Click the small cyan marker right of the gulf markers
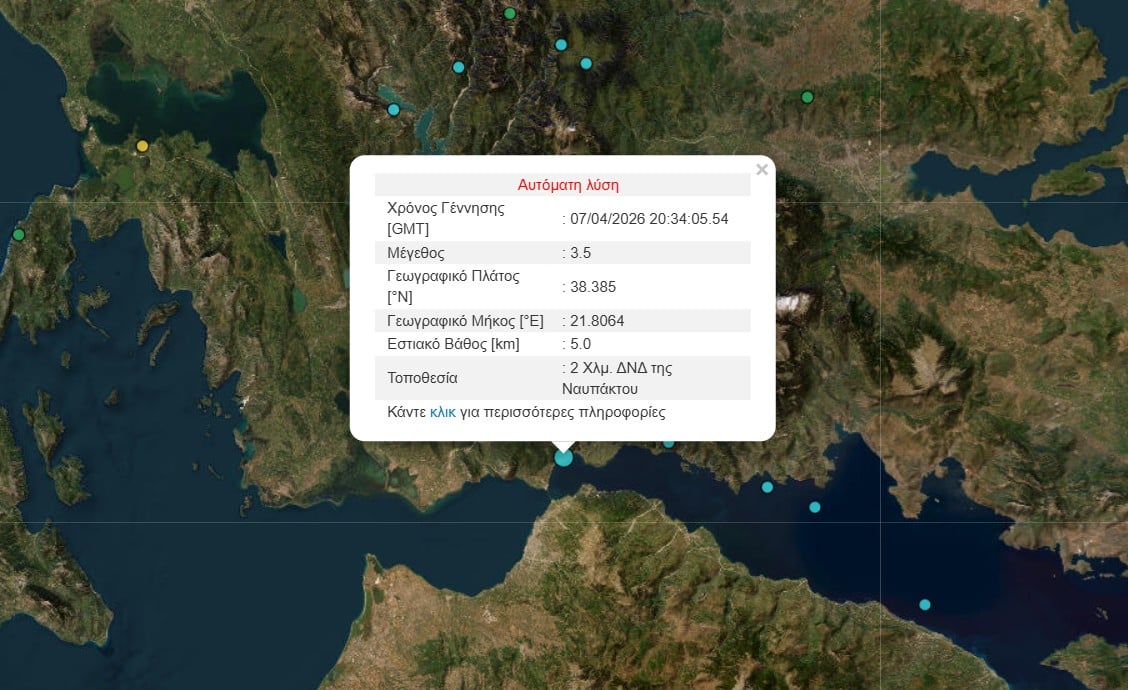1128x690 pixels. tap(815, 507)
